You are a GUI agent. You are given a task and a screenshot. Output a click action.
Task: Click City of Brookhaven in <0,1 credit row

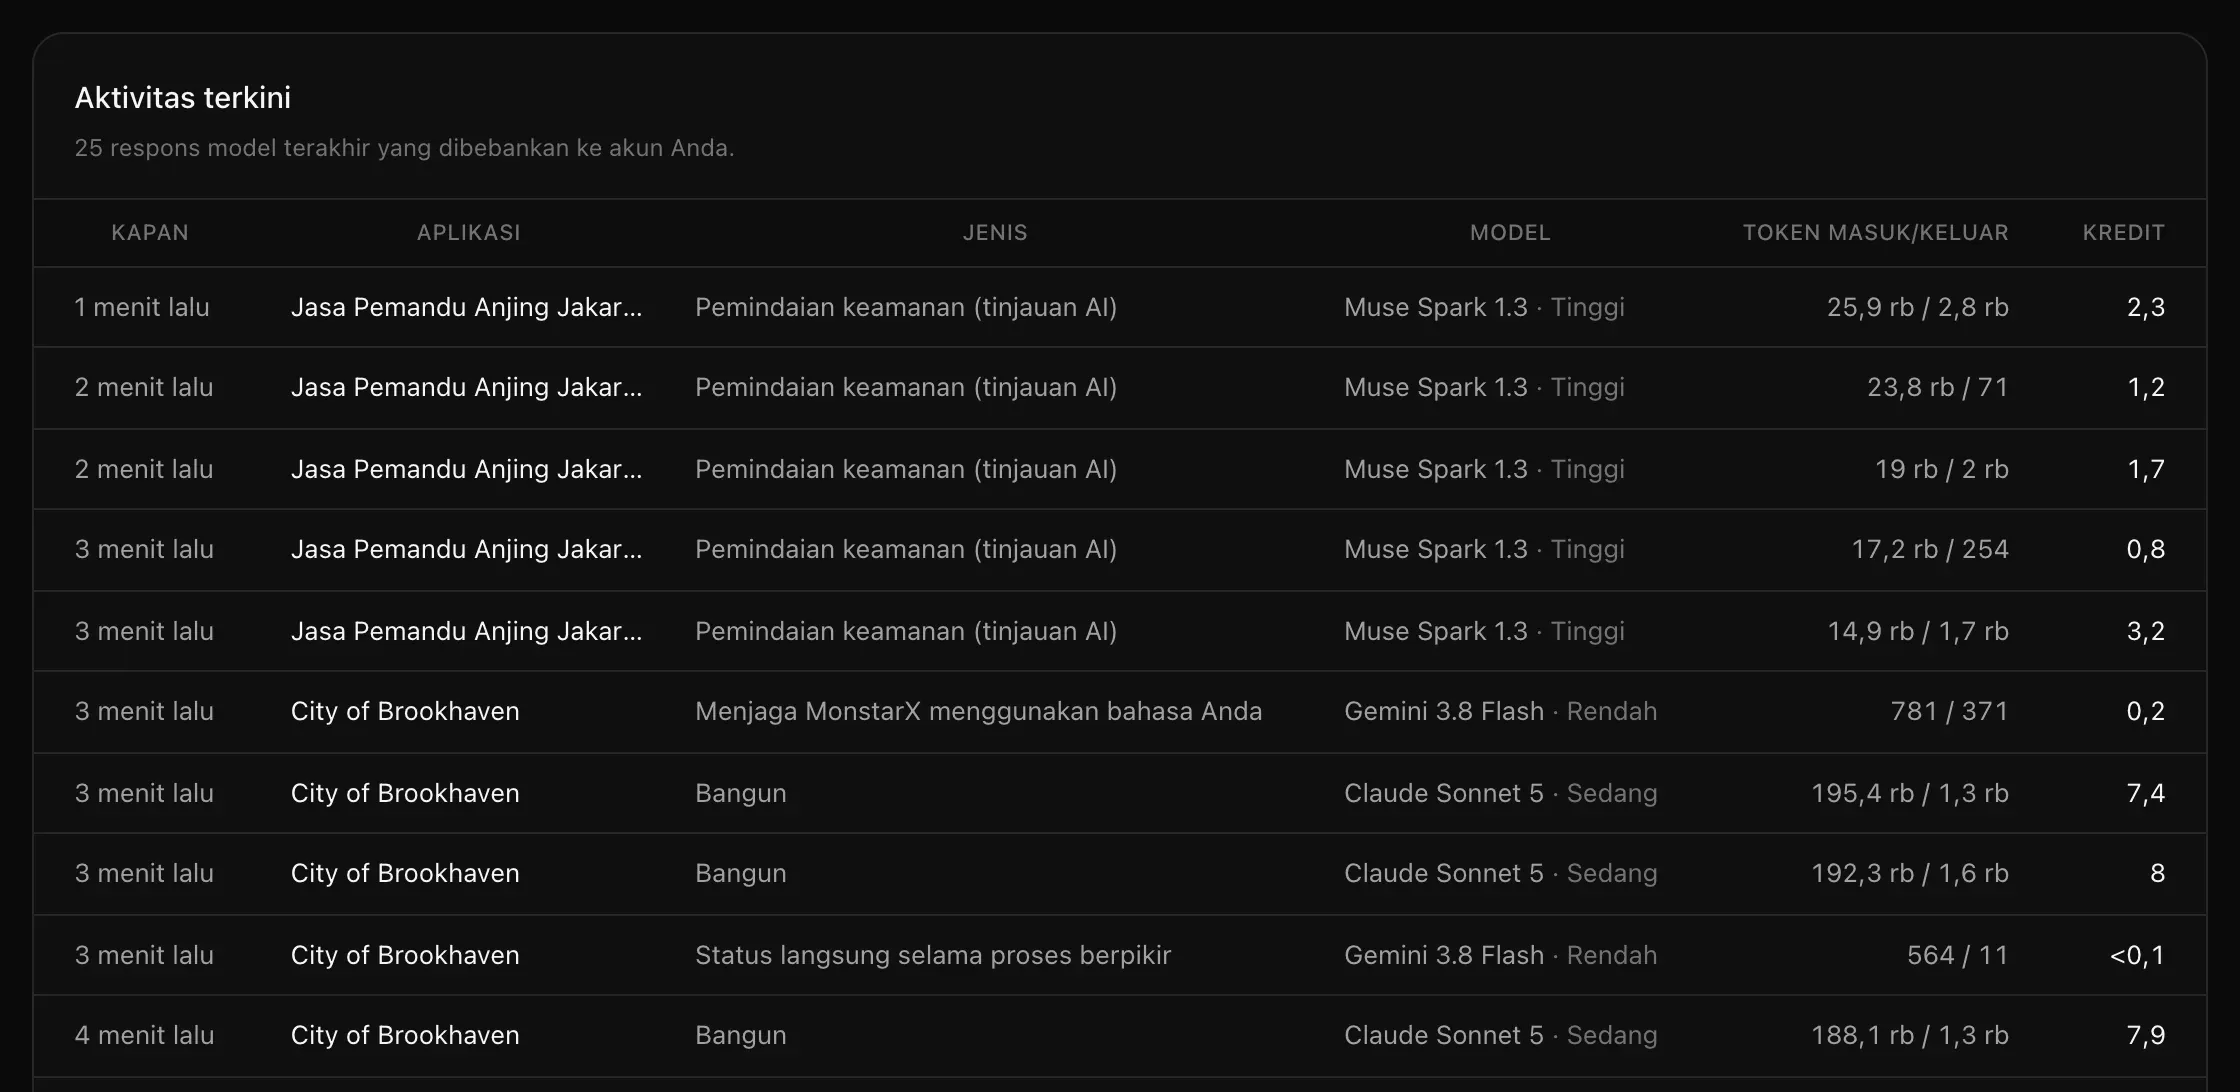pyautogui.click(x=405, y=955)
